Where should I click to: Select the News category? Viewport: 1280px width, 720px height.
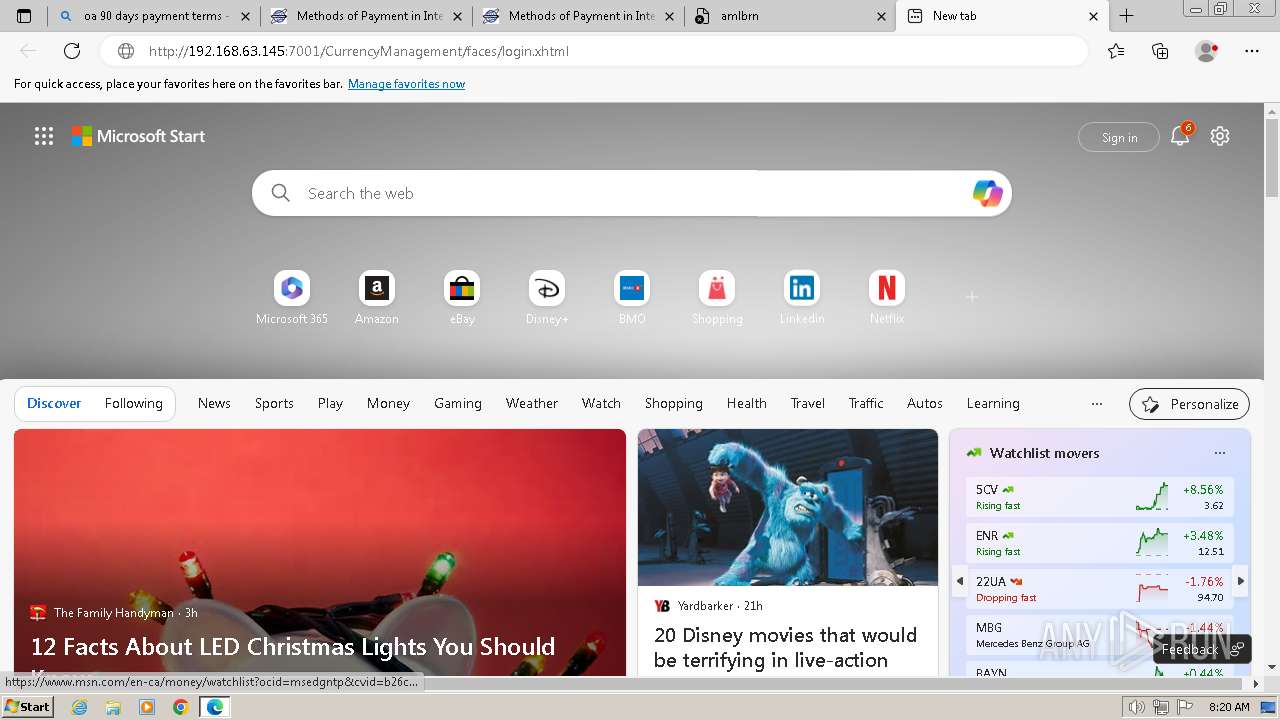214,403
